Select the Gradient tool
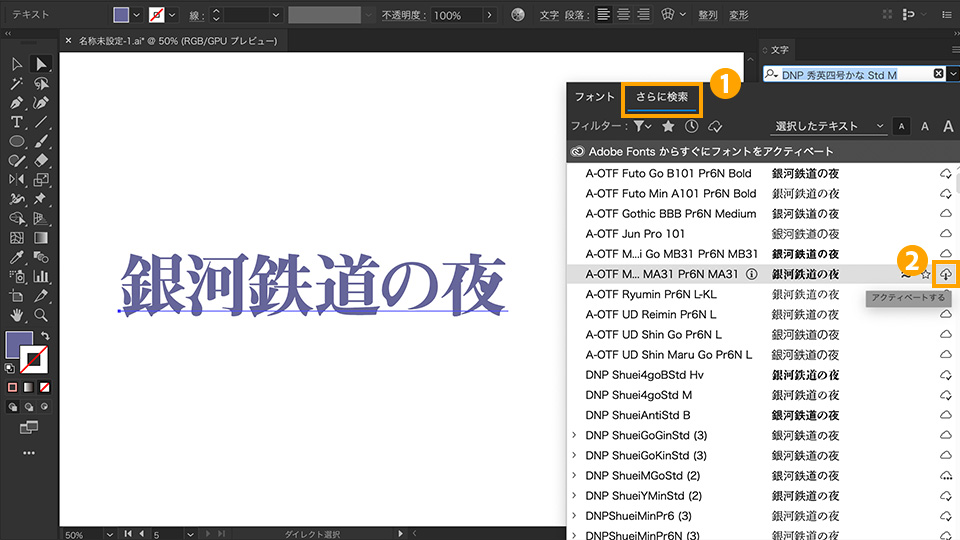 [41, 238]
